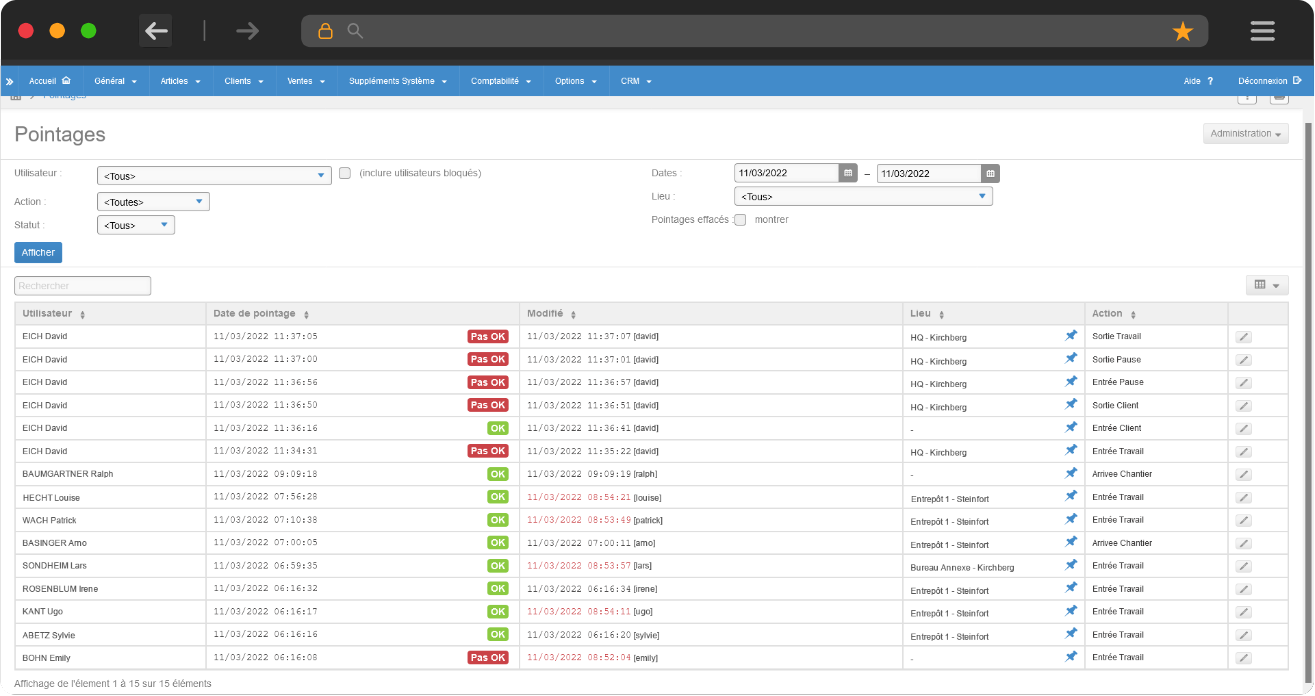This screenshot has height=696, width=1315.
Task: Edit the HECHT Louise row with the pencil icon
Action: point(1243,497)
